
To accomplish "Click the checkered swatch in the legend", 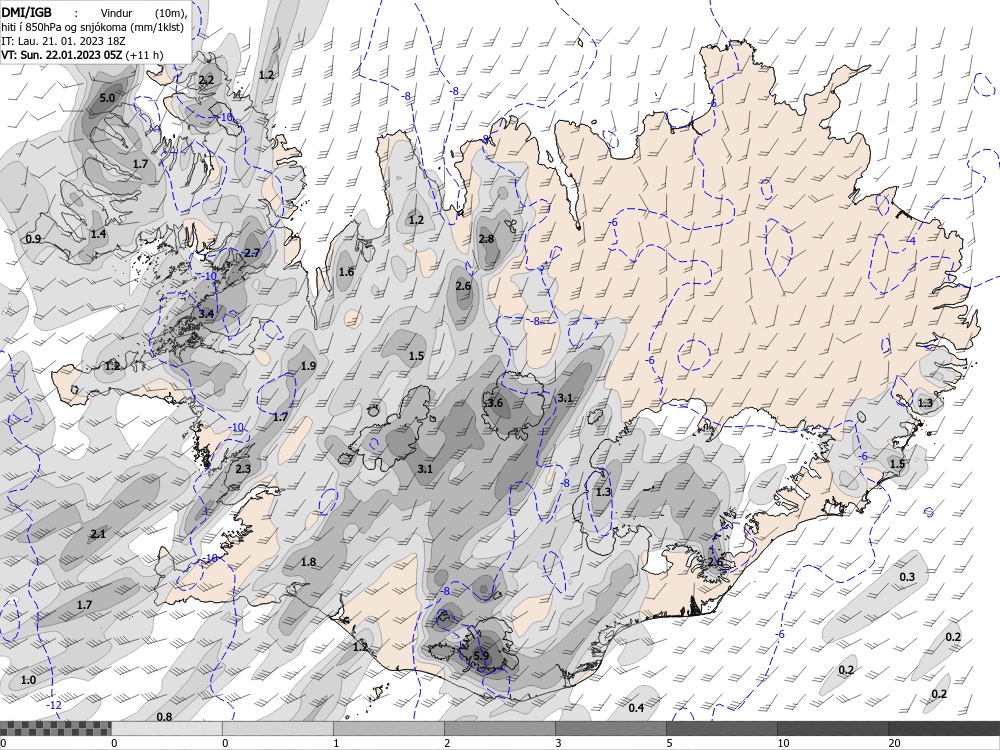I will [x=55, y=728].
